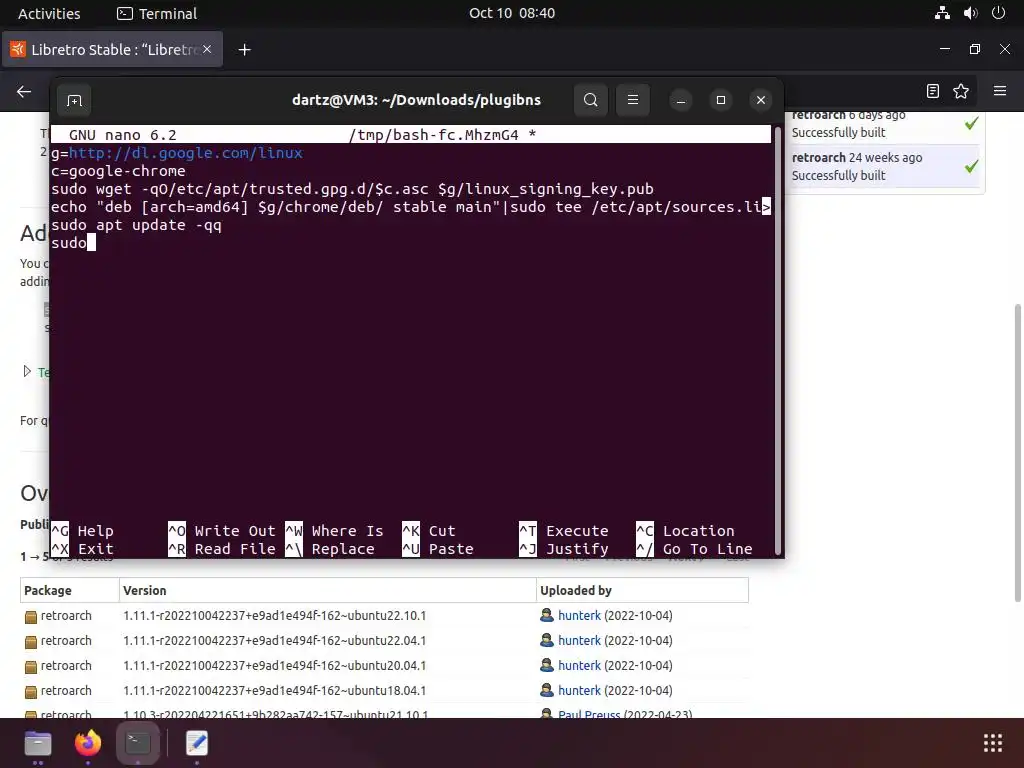Screen dimensions: 1024x768
Task: Click nano Help shortcut label
Action: [95, 531]
